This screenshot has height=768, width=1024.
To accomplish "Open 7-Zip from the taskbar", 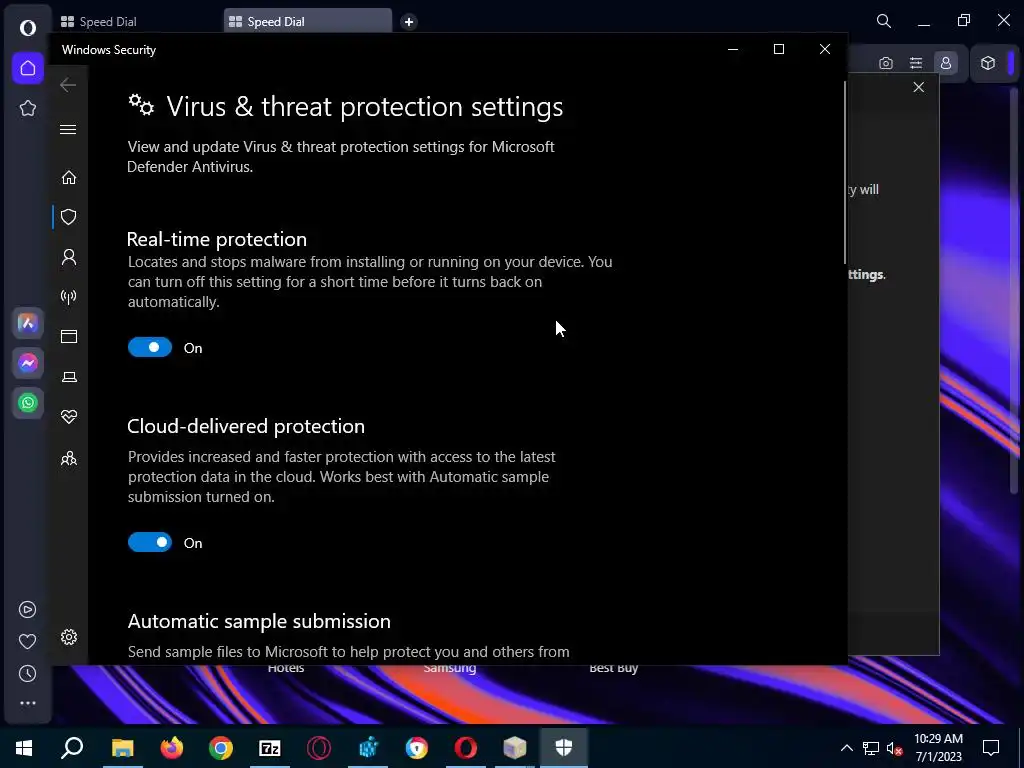I will [270, 748].
